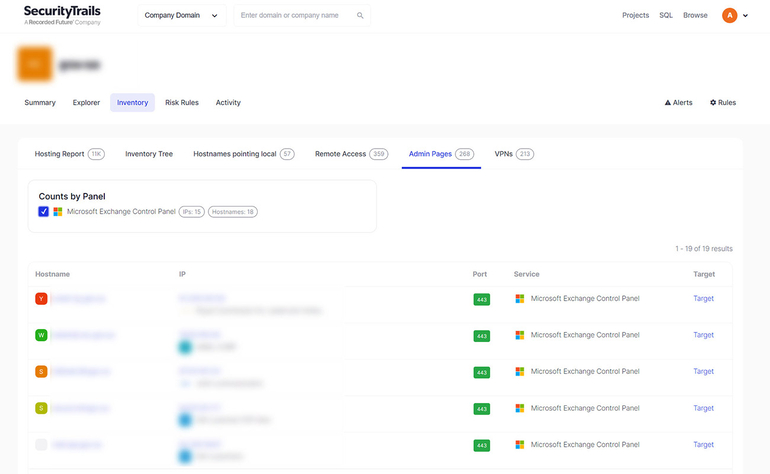Click the Microsoft service icon in W row
The image size is (770, 474).
520,335
